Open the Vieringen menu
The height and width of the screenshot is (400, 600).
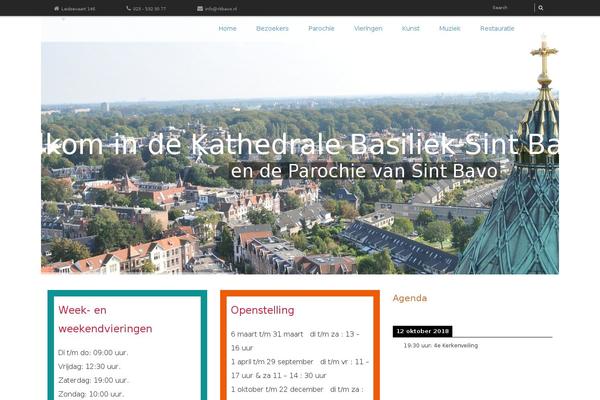(368, 28)
